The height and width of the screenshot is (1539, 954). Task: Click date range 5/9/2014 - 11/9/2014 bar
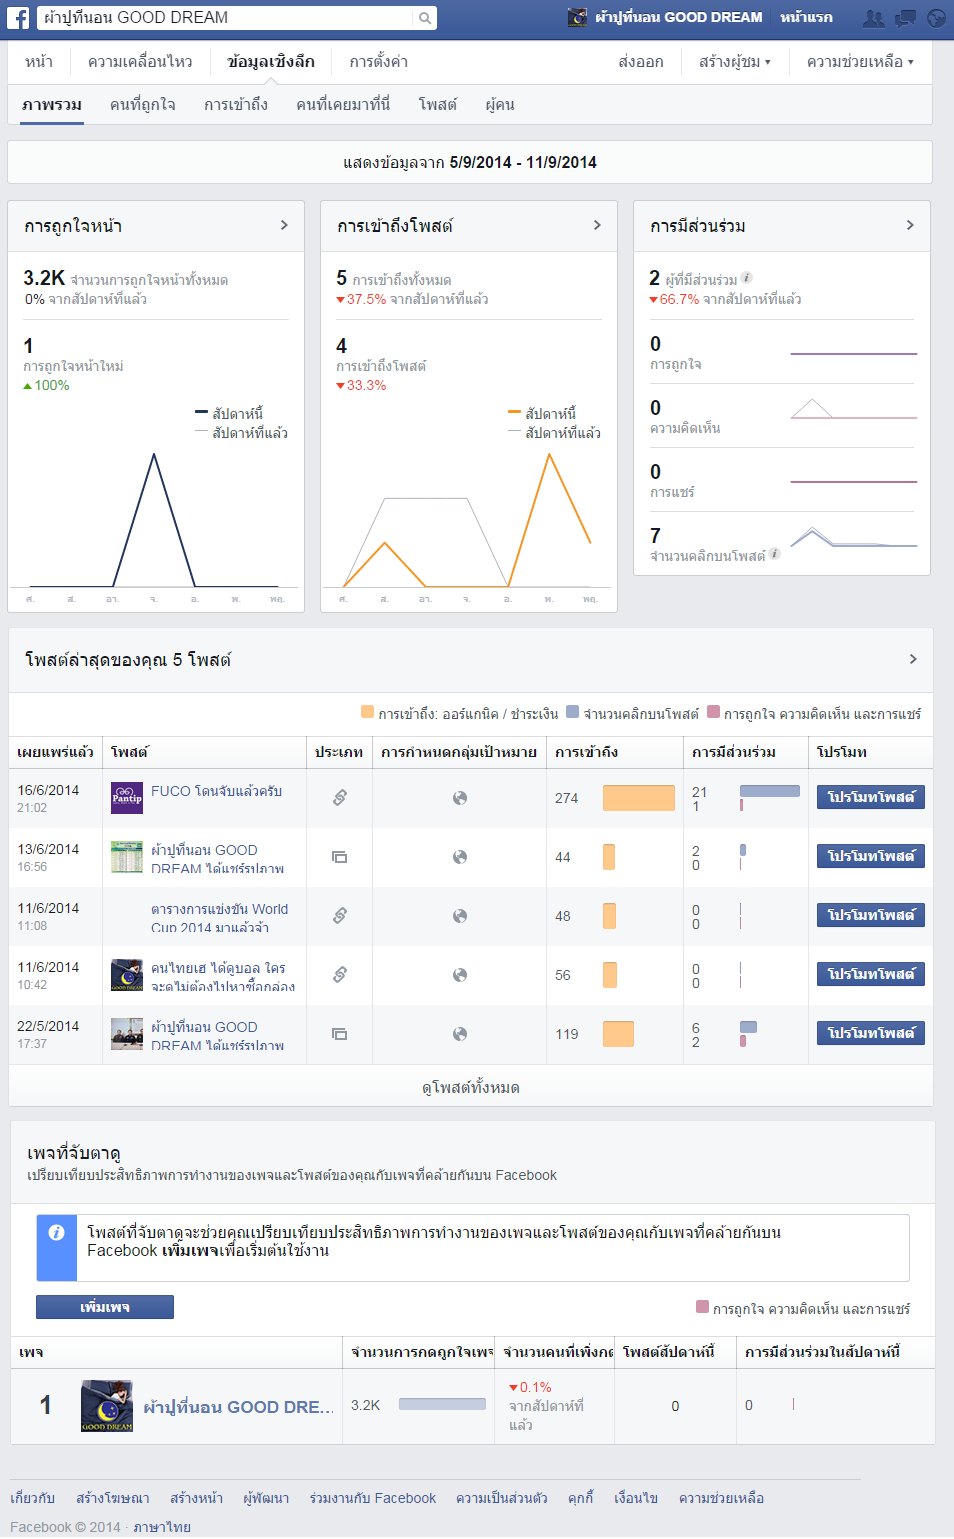pyautogui.click(x=470, y=162)
